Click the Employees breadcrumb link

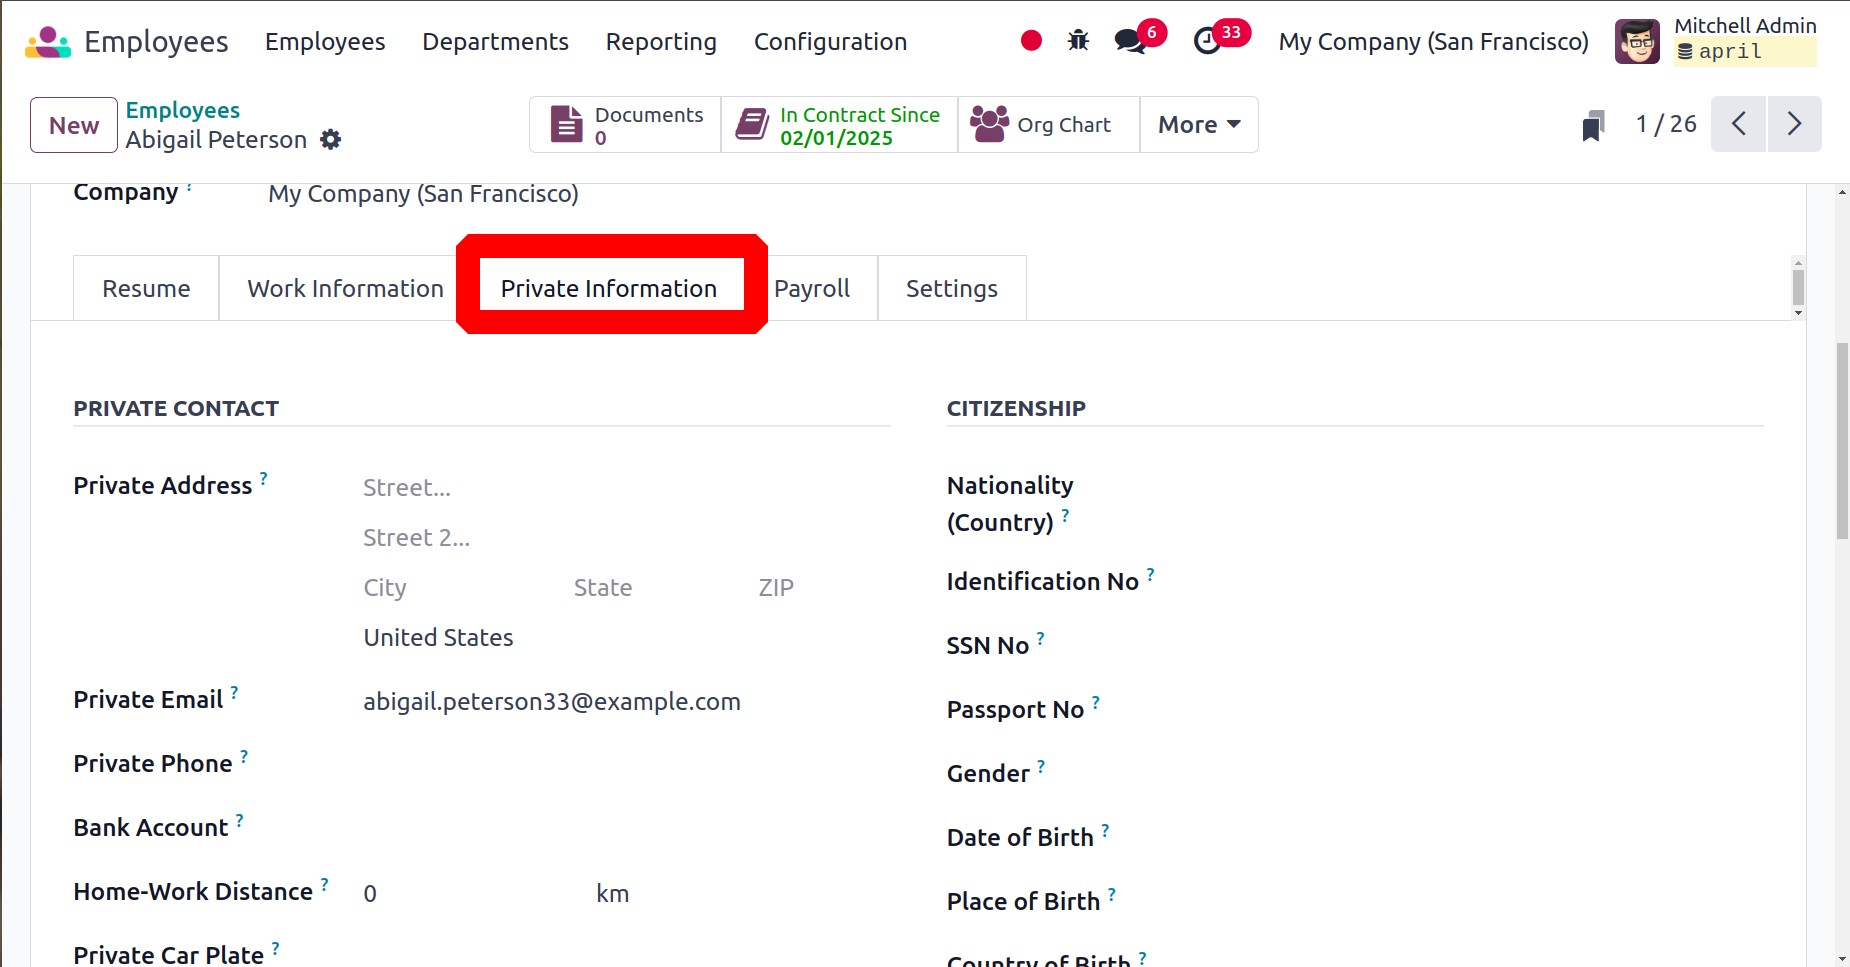point(183,110)
